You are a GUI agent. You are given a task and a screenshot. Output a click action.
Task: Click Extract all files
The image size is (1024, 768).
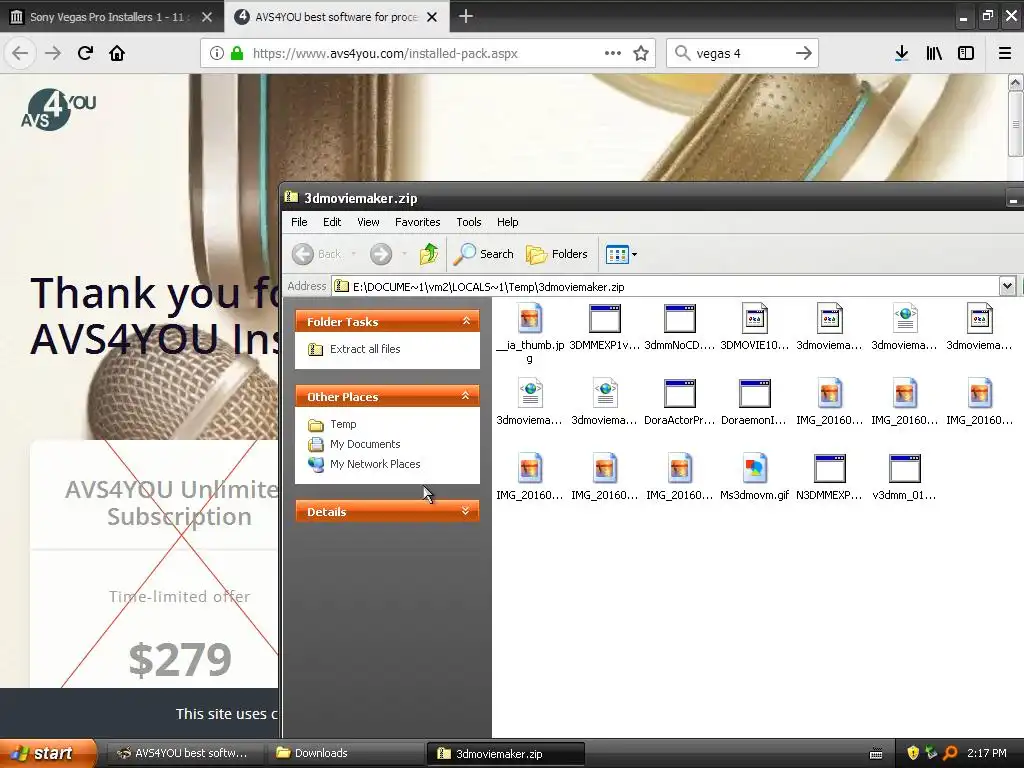(x=365, y=349)
